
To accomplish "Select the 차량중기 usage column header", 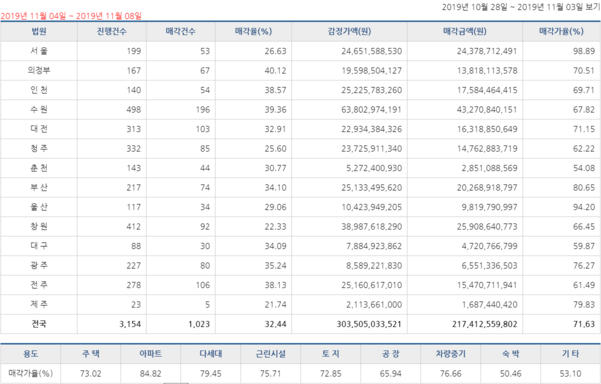I will click(450, 354).
